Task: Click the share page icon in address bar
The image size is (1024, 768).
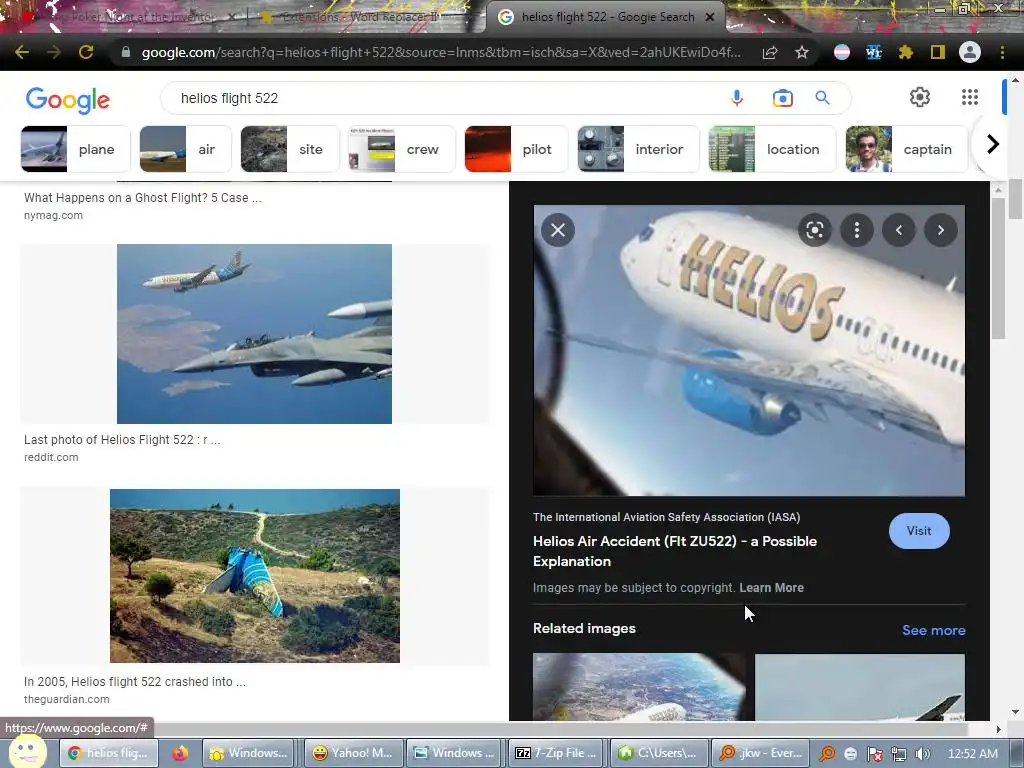Action: pos(770,52)
